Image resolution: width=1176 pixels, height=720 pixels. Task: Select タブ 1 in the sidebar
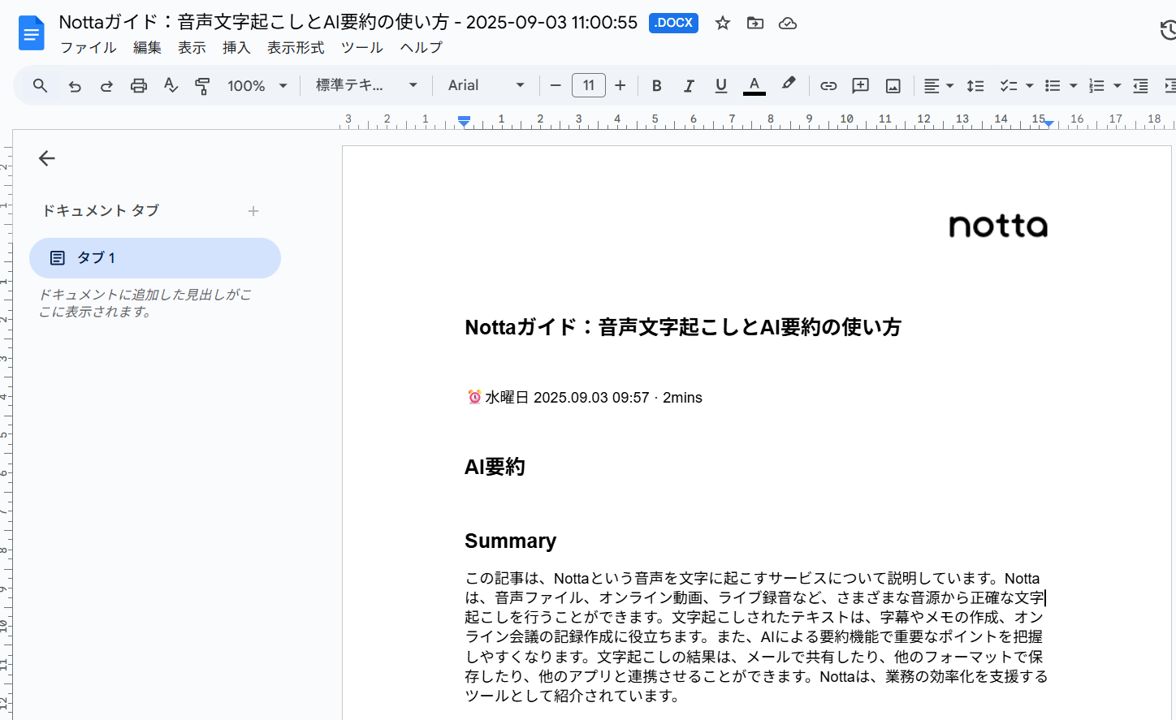click(x=155, y=258)
